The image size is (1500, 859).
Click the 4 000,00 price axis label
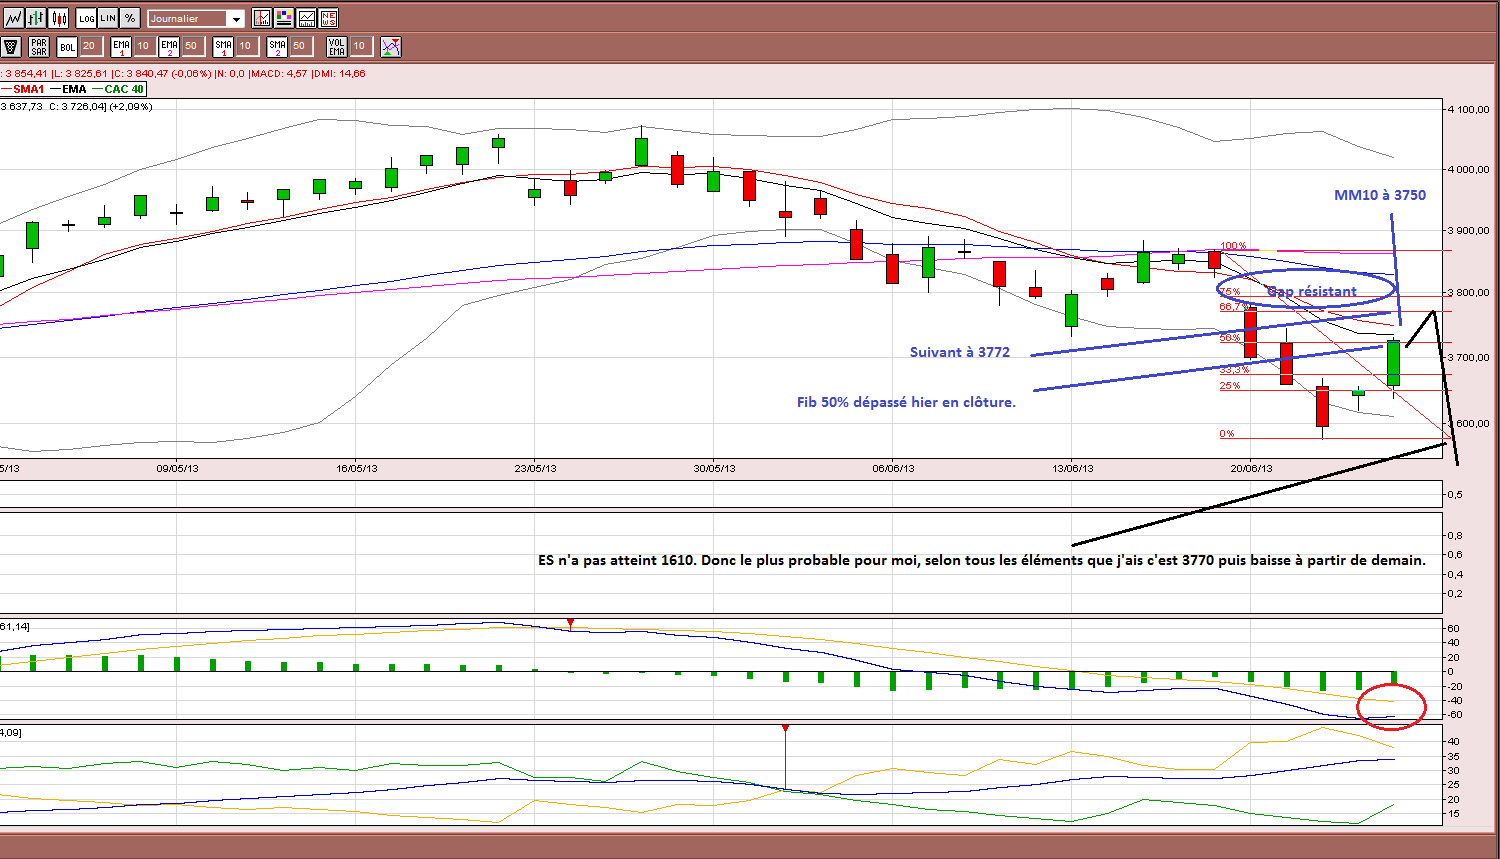(1469, 170)
